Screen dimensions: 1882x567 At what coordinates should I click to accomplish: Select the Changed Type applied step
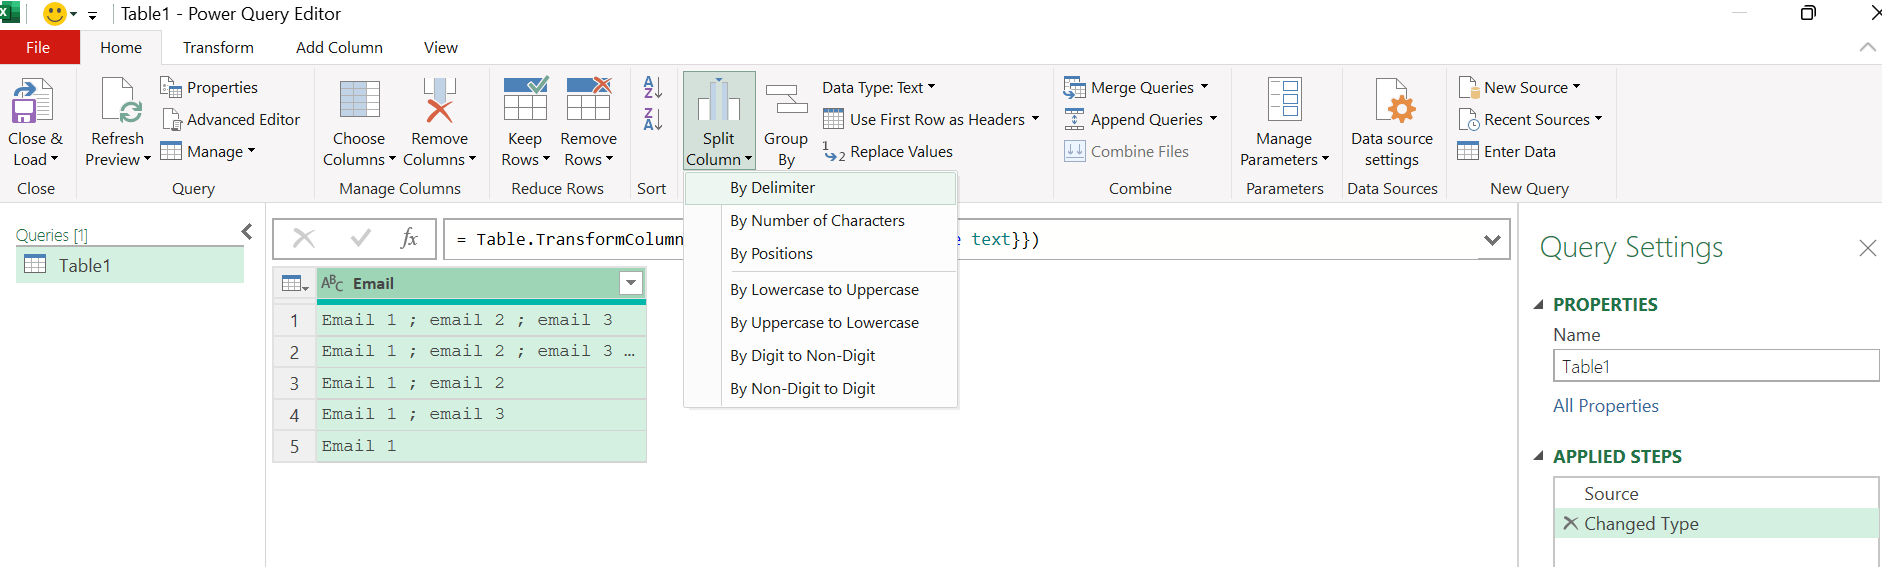coord(1716,523)
